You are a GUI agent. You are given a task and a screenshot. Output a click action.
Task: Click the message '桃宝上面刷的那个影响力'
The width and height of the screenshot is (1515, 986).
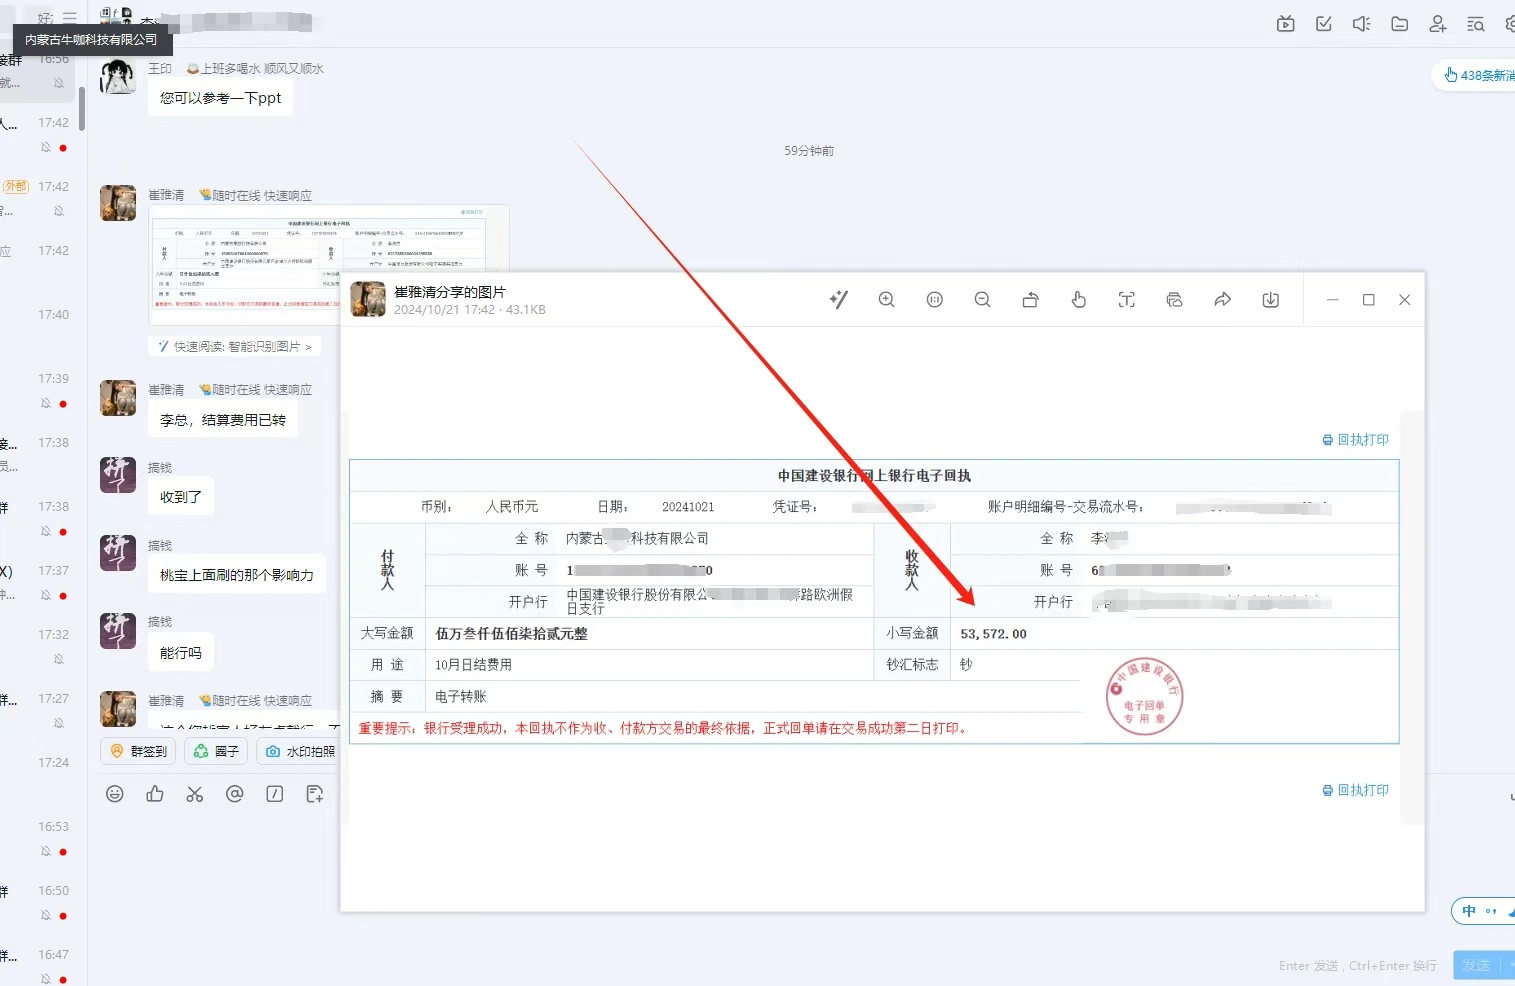click(x=237, y=575)
